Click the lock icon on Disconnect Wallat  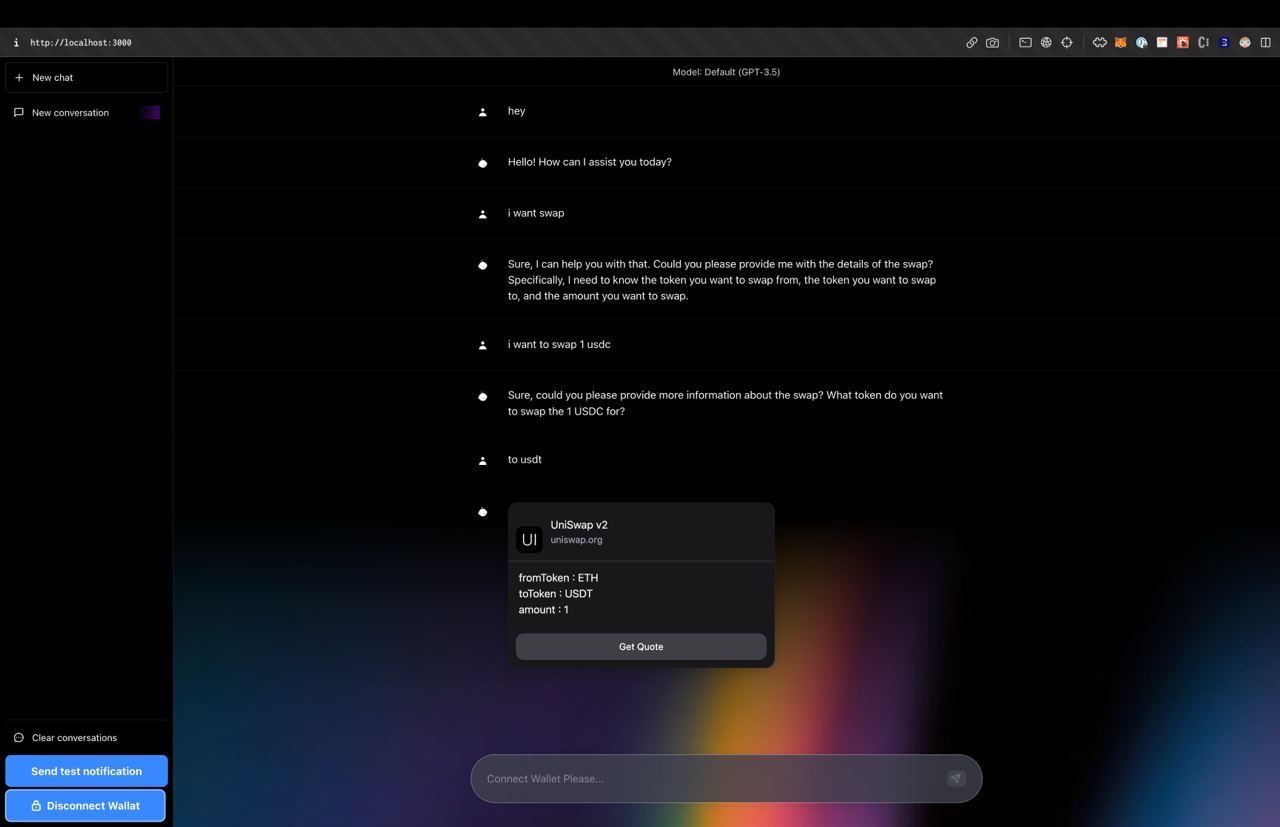coord(36,806)
